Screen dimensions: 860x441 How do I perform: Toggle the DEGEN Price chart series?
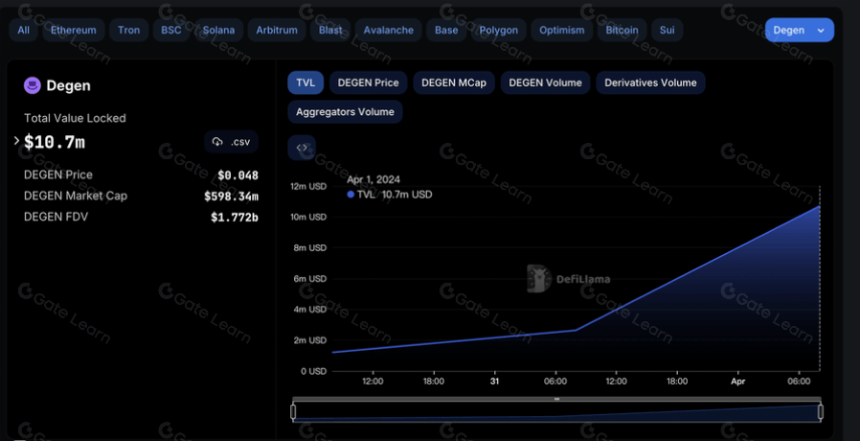pos(368,83)
